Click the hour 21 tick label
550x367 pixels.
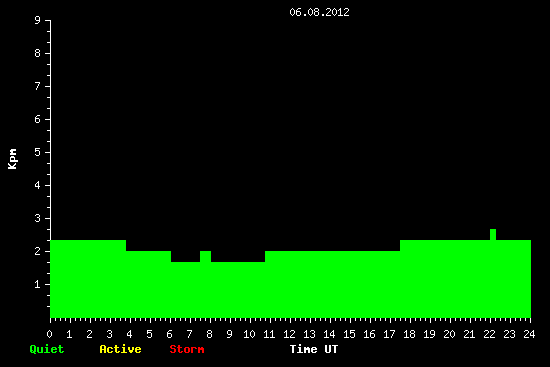[469, 334]
